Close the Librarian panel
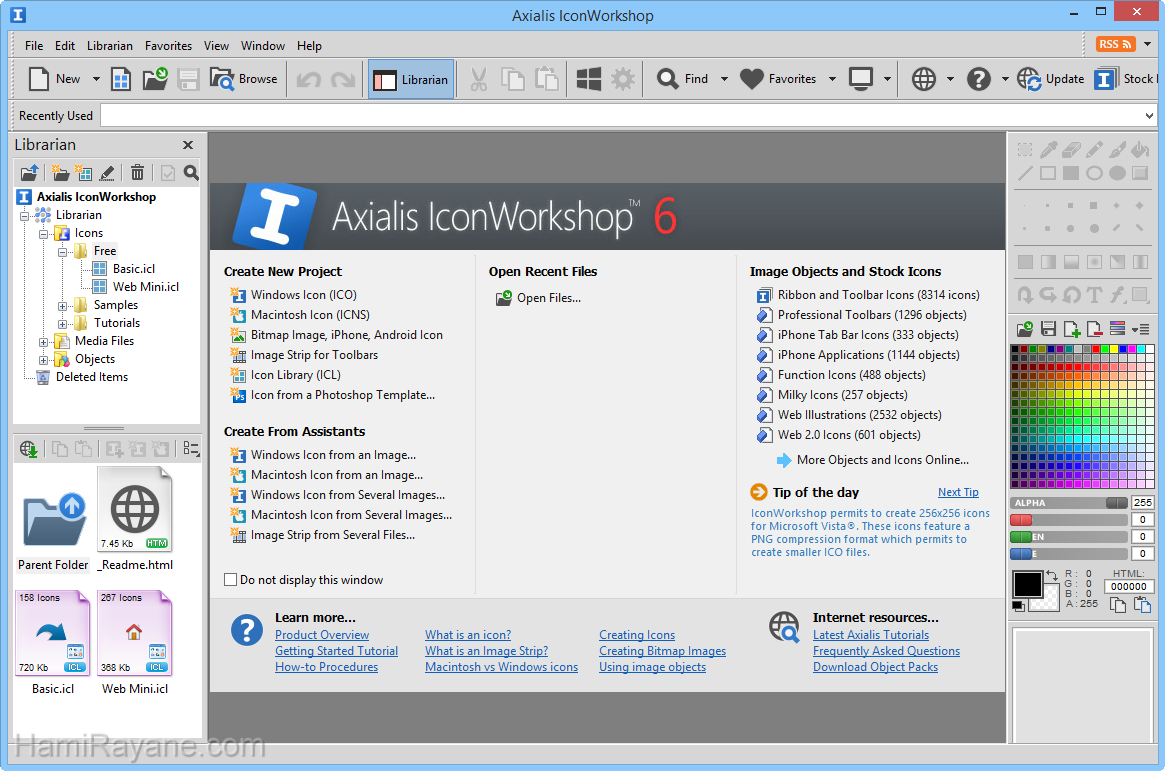This screenshot has width=1165, height=771. point(188,145)
